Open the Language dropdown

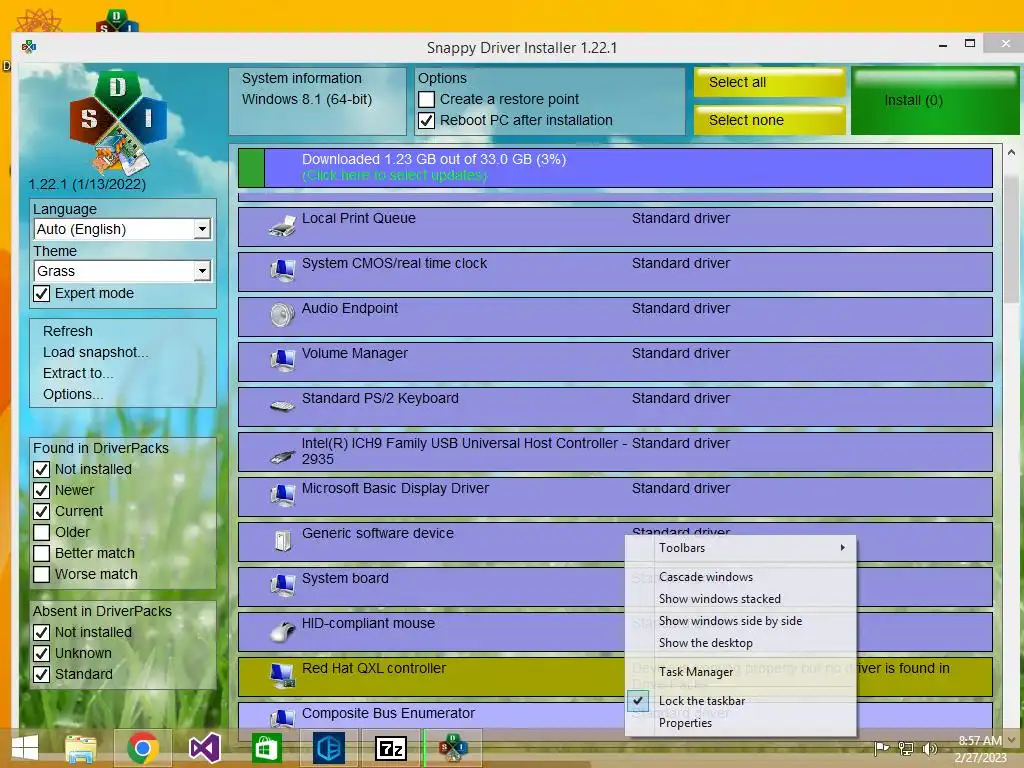[122, 229]
